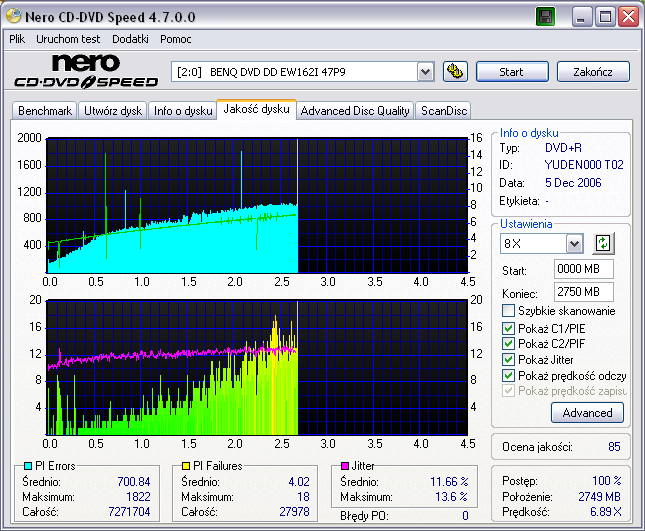Image resolution: width=645 pixels, height=531 pixels.
Task: Click the Start button
Action: [x=512, y=72]
